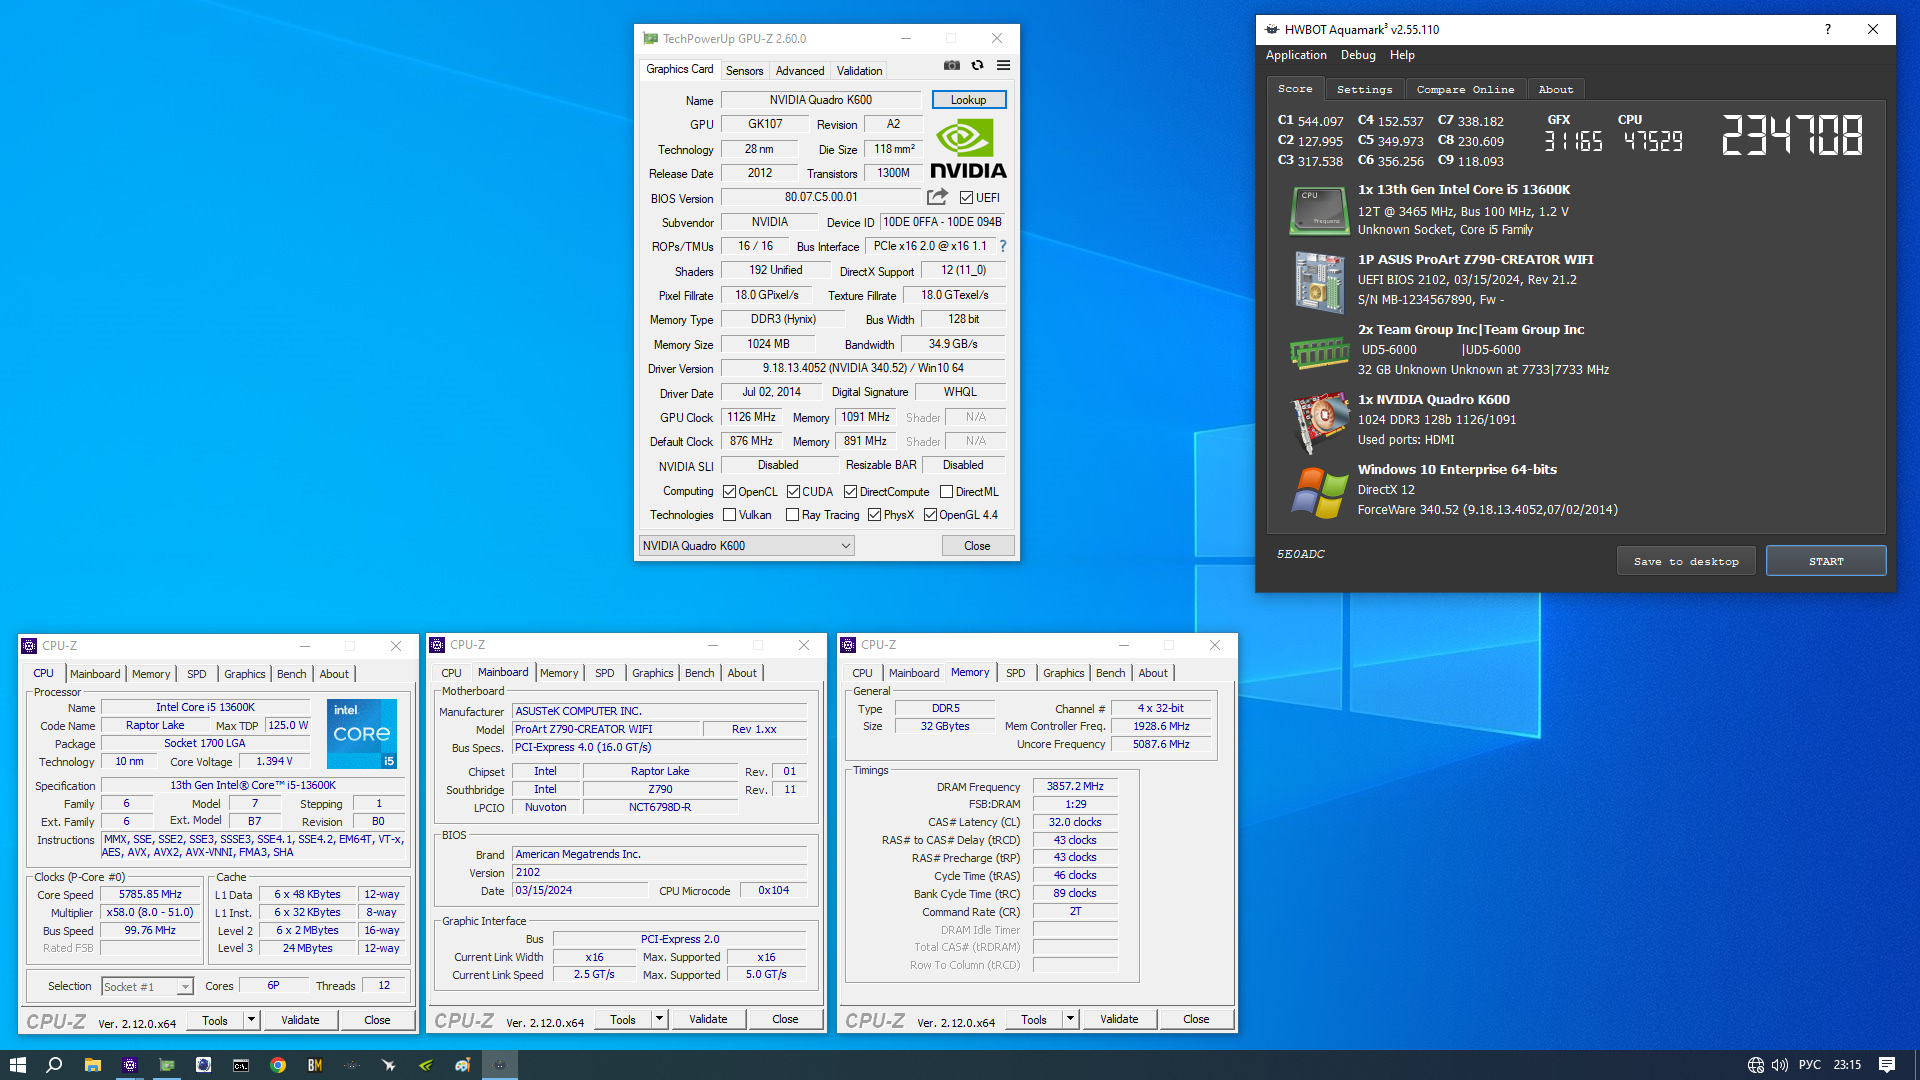Viewport: 1920px width, 1080px height.
Task: Click the RAM stick icon in Aquamark
Action: pos(1319,352)
